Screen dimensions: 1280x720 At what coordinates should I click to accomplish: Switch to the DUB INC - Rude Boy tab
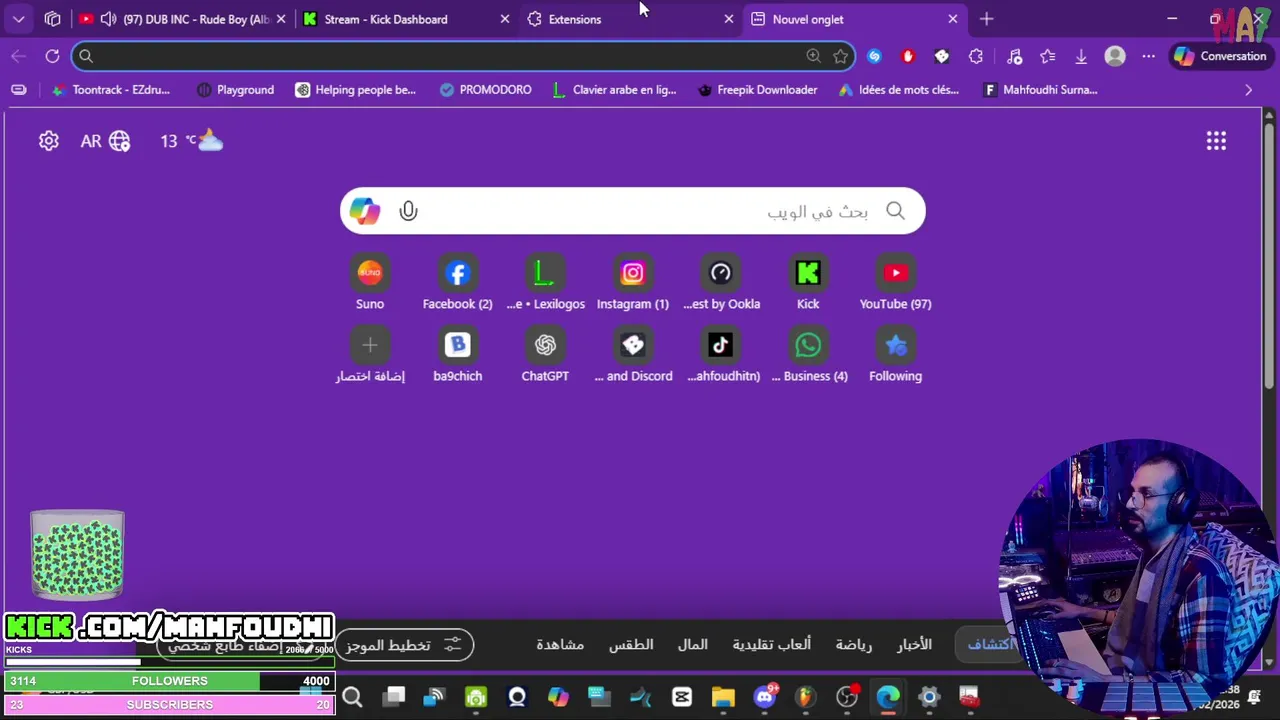pyautogui.click(x=195, y=19)
